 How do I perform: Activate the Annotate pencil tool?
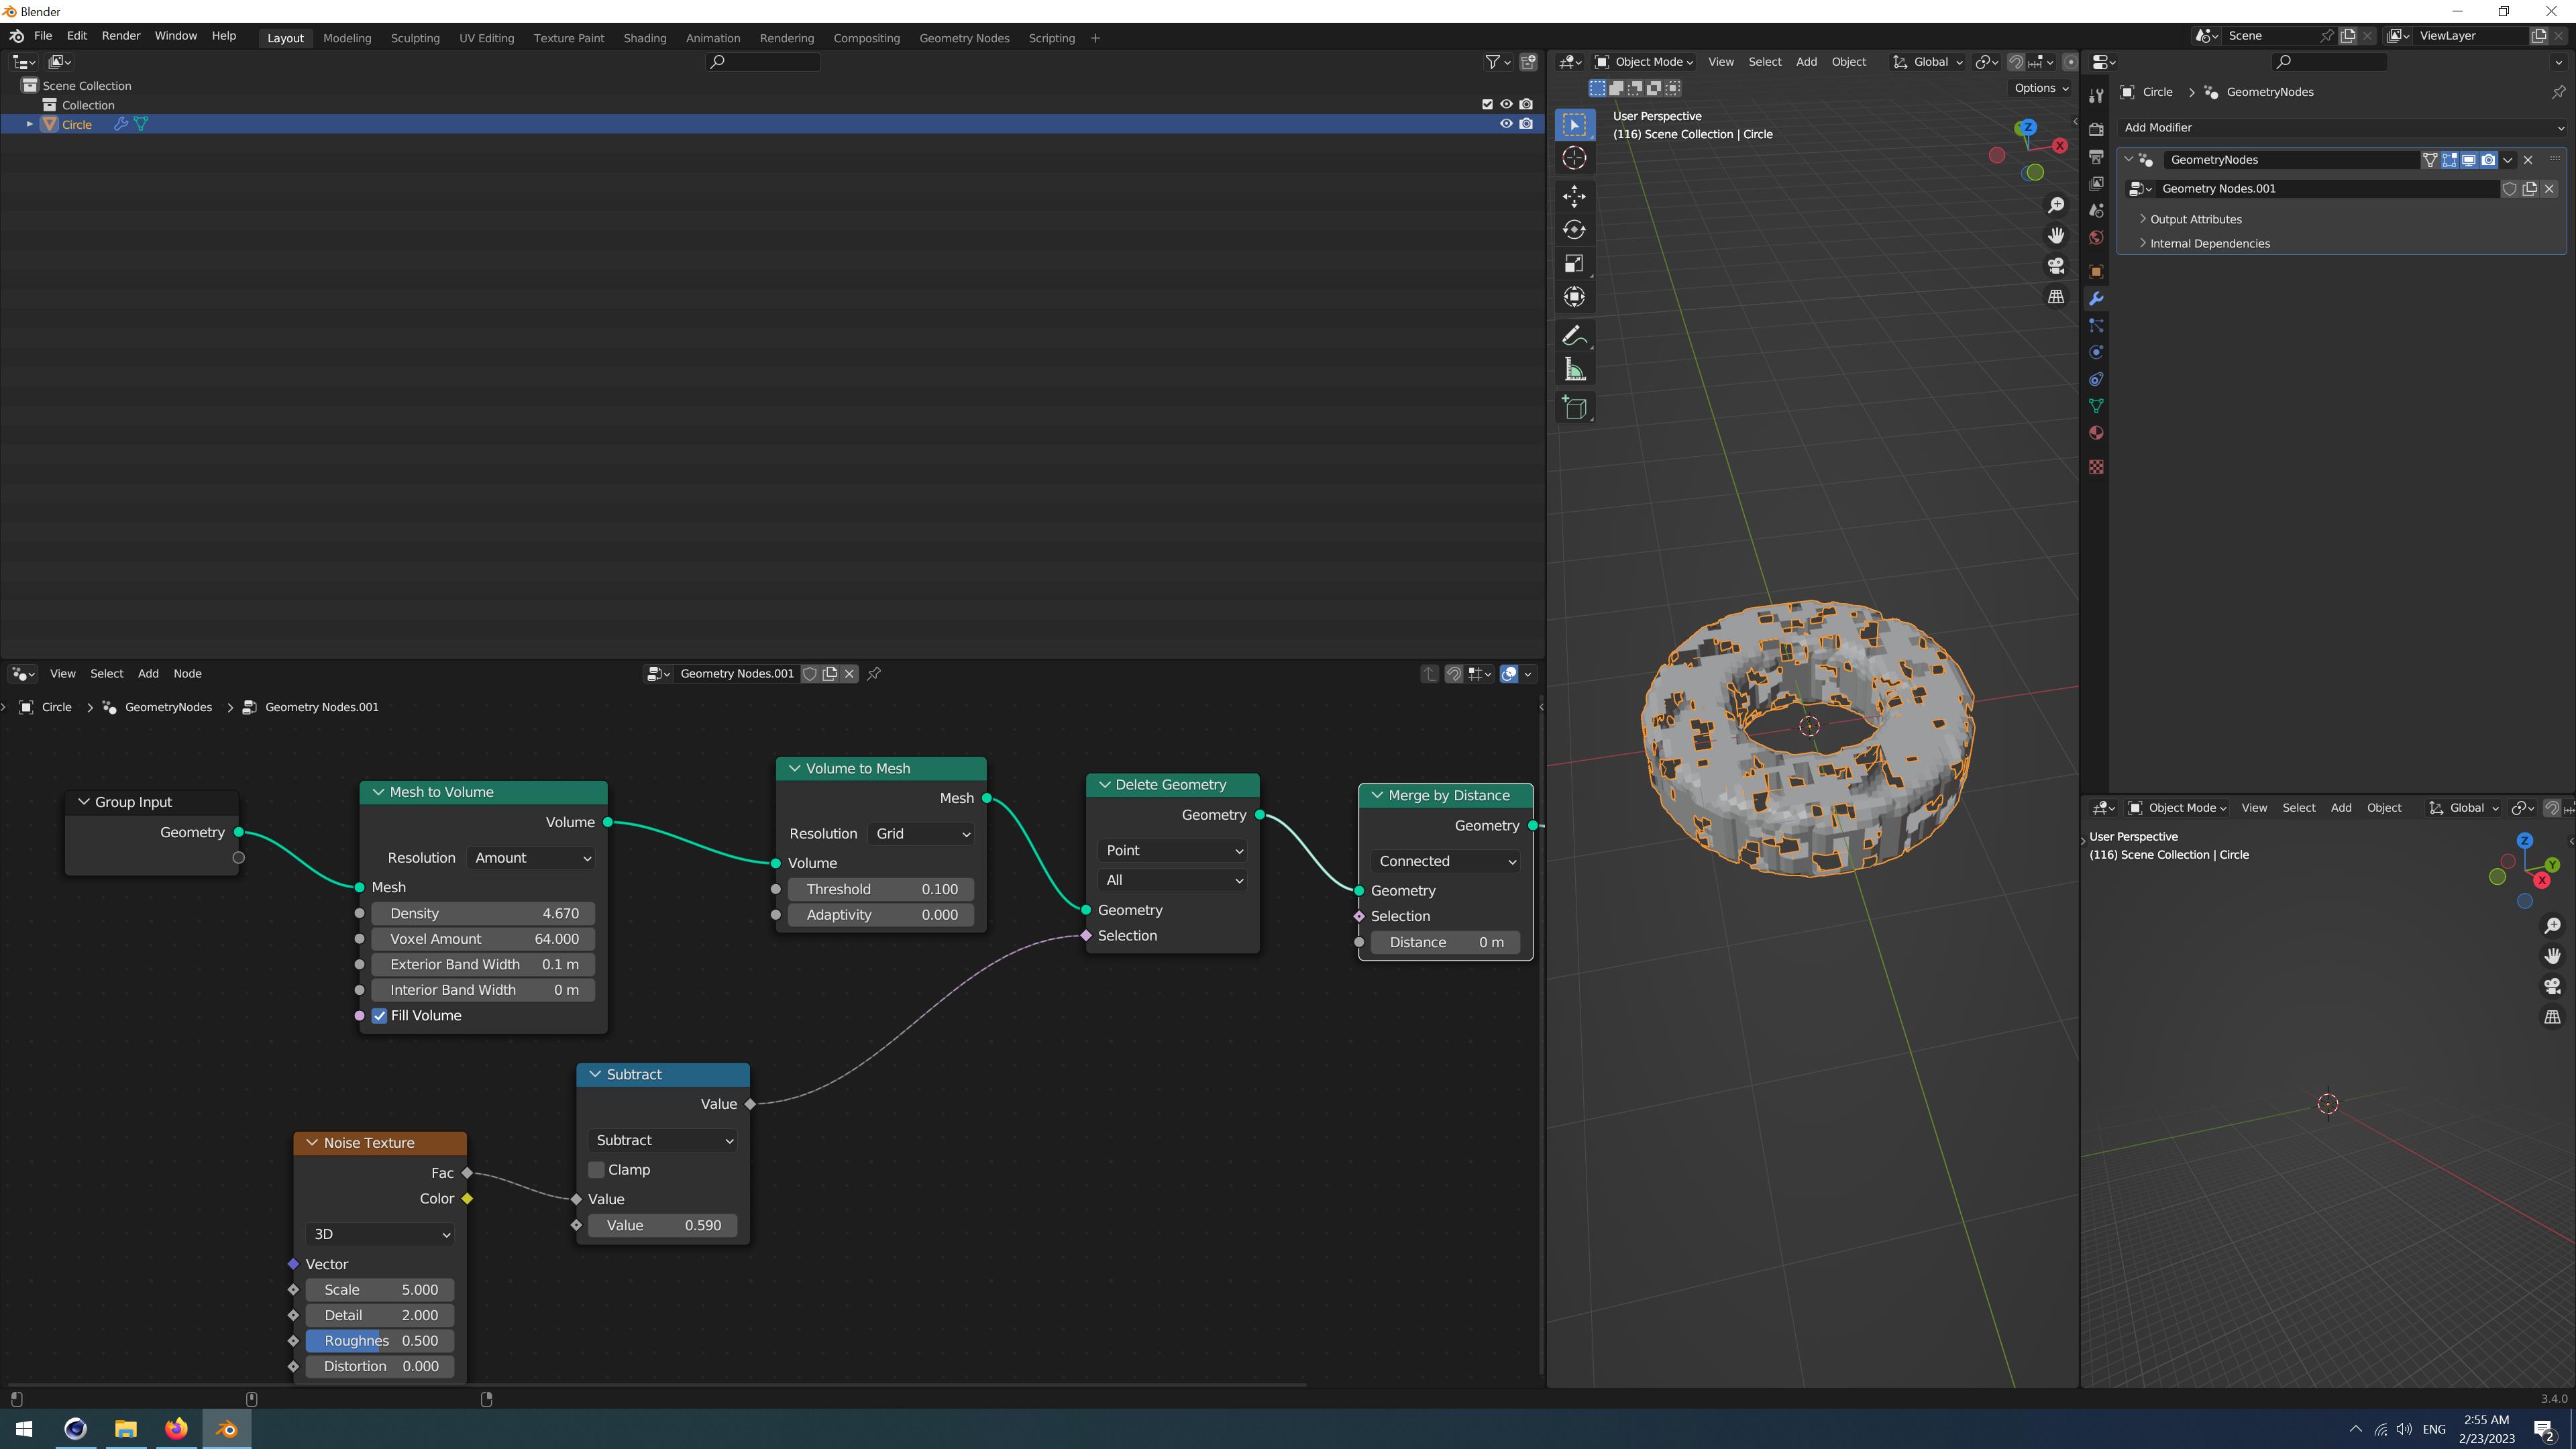point(1574,336)
